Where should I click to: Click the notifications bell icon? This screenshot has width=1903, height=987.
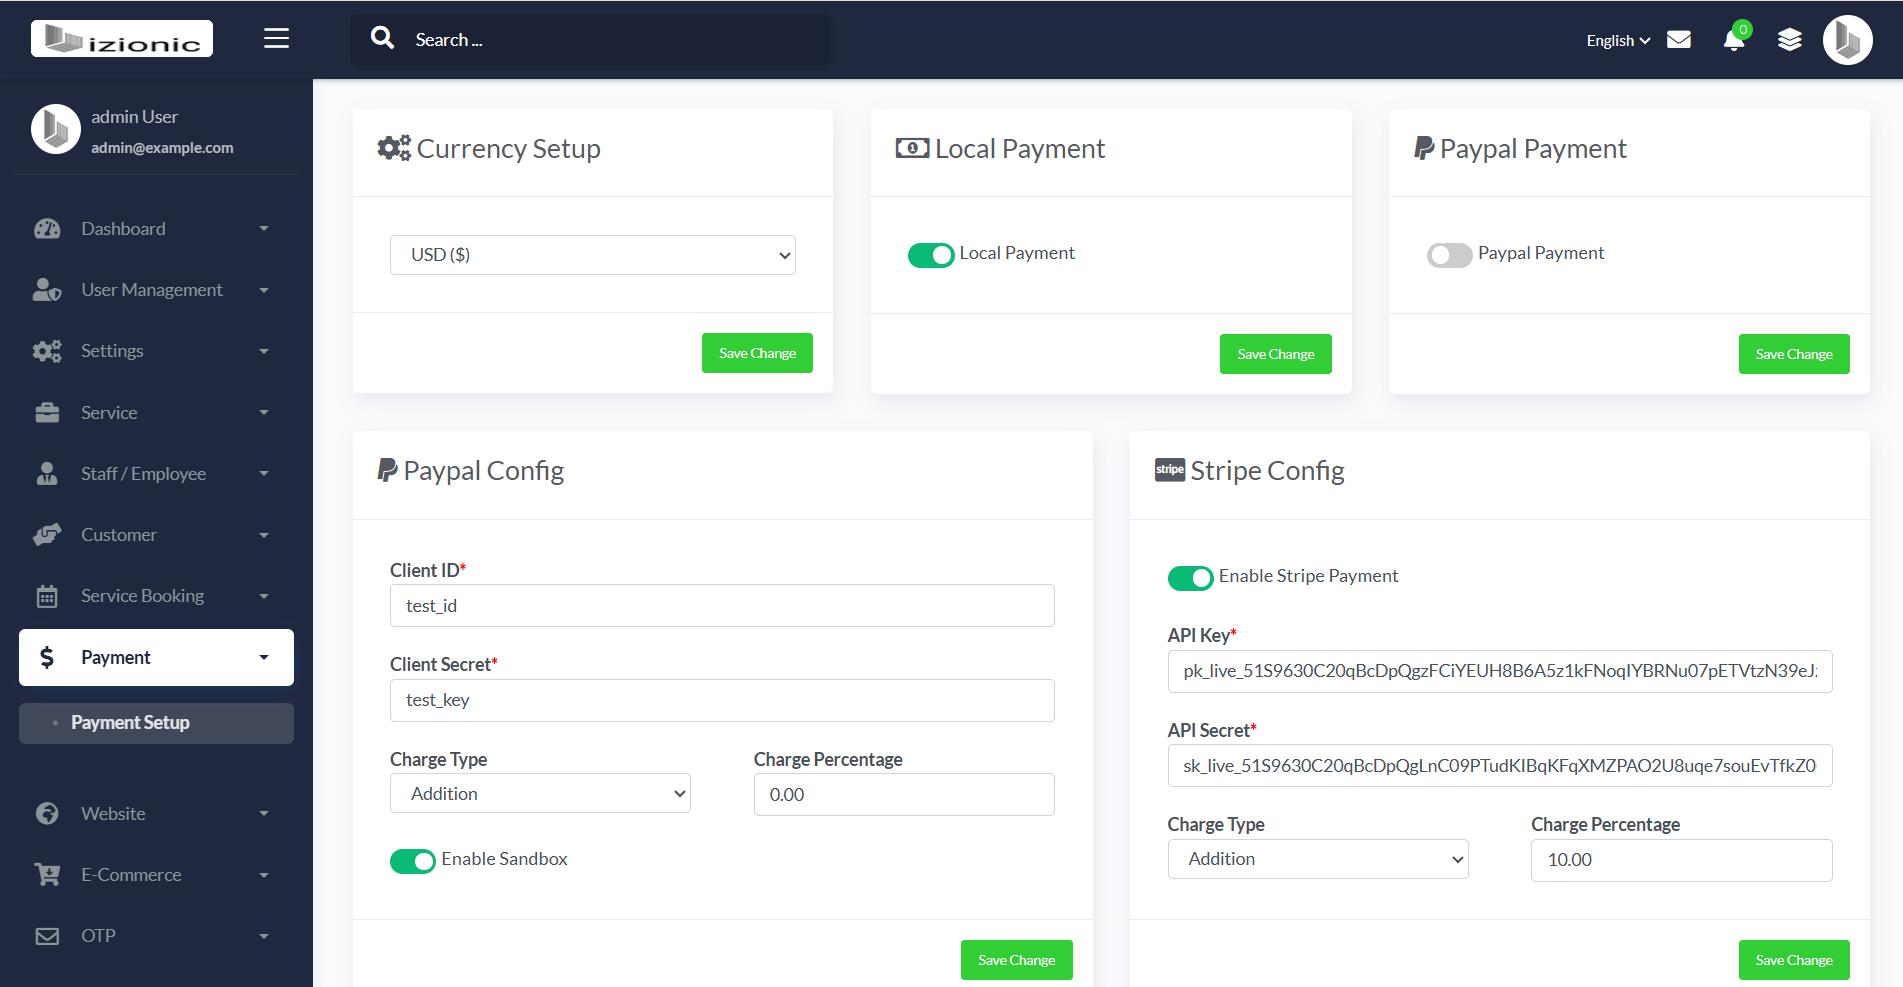1734,40
